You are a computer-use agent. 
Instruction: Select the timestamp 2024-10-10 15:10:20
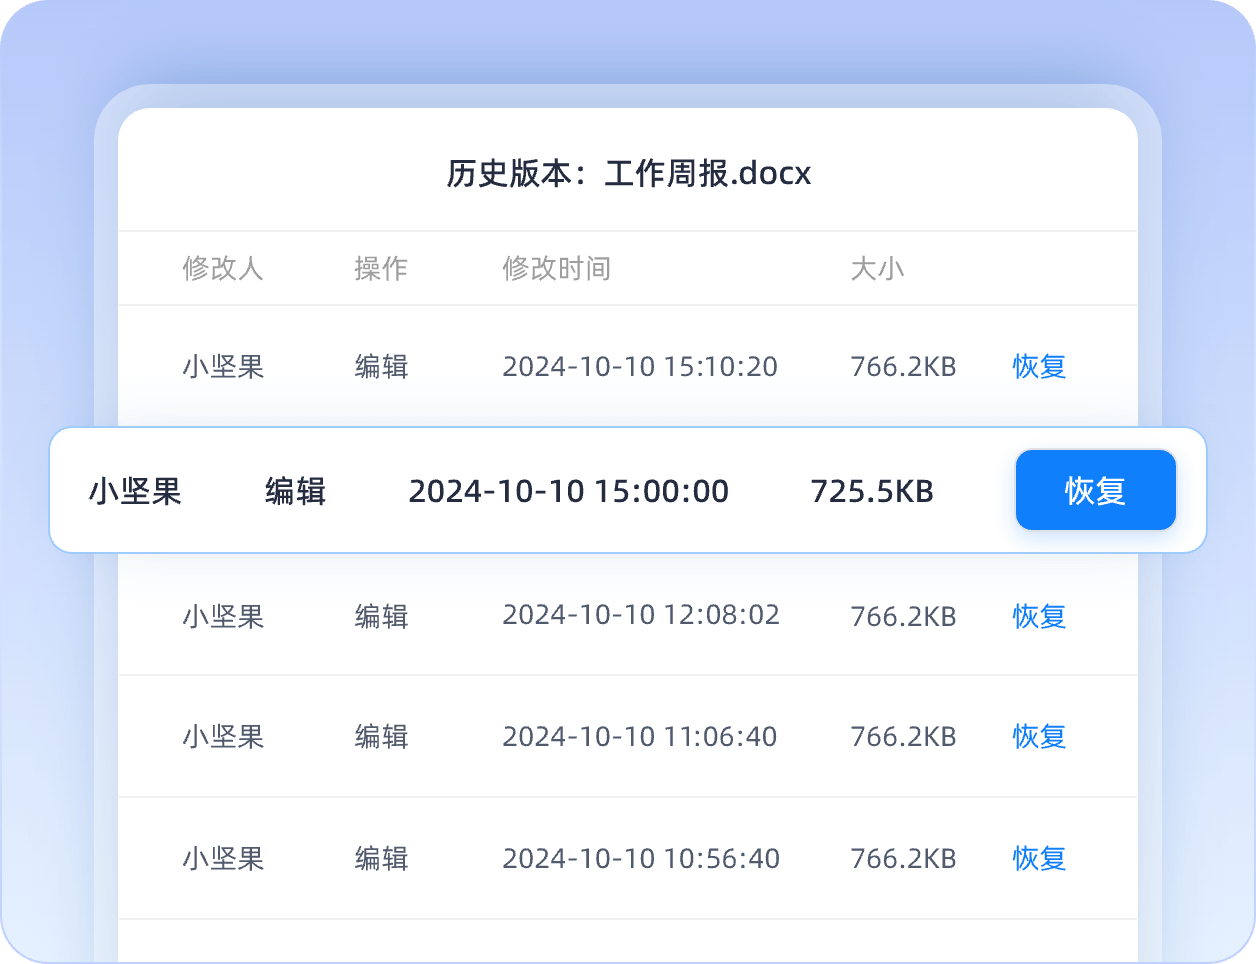[640, 367]
